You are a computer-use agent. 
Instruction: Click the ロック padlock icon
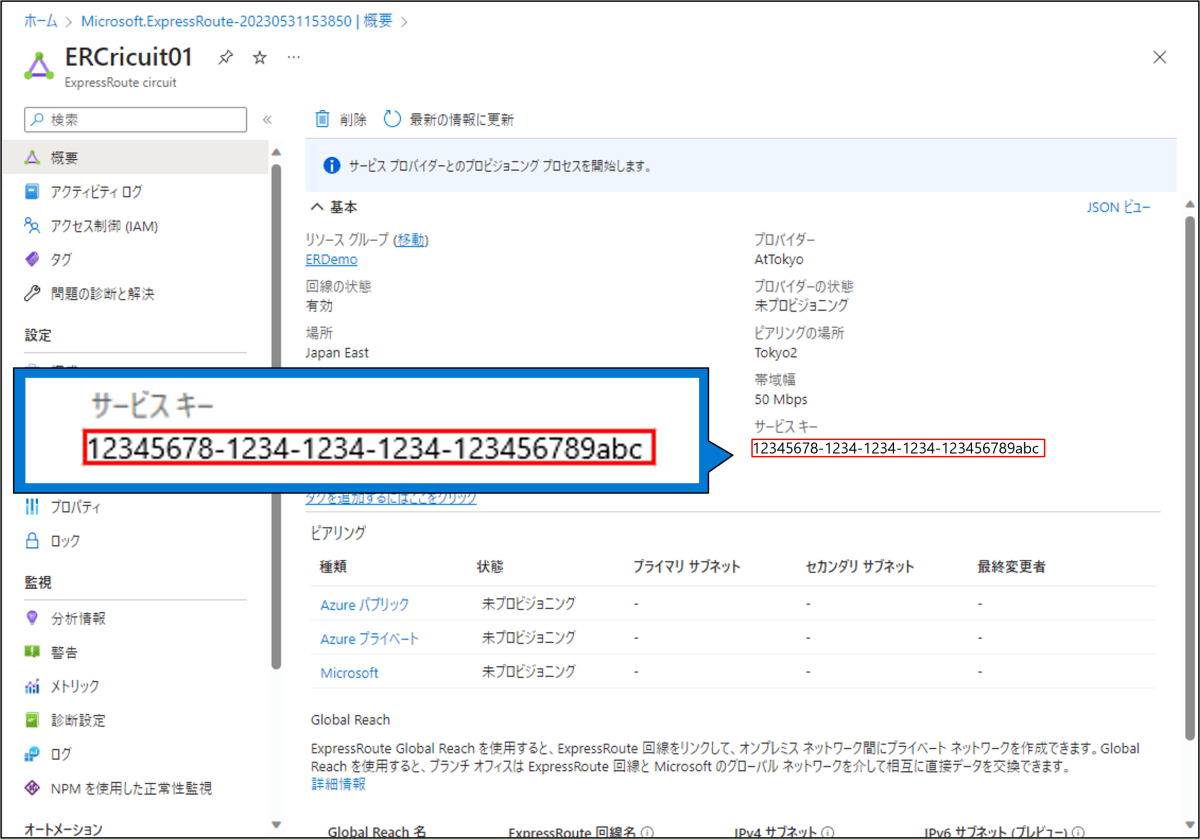[x=32, y=541]
